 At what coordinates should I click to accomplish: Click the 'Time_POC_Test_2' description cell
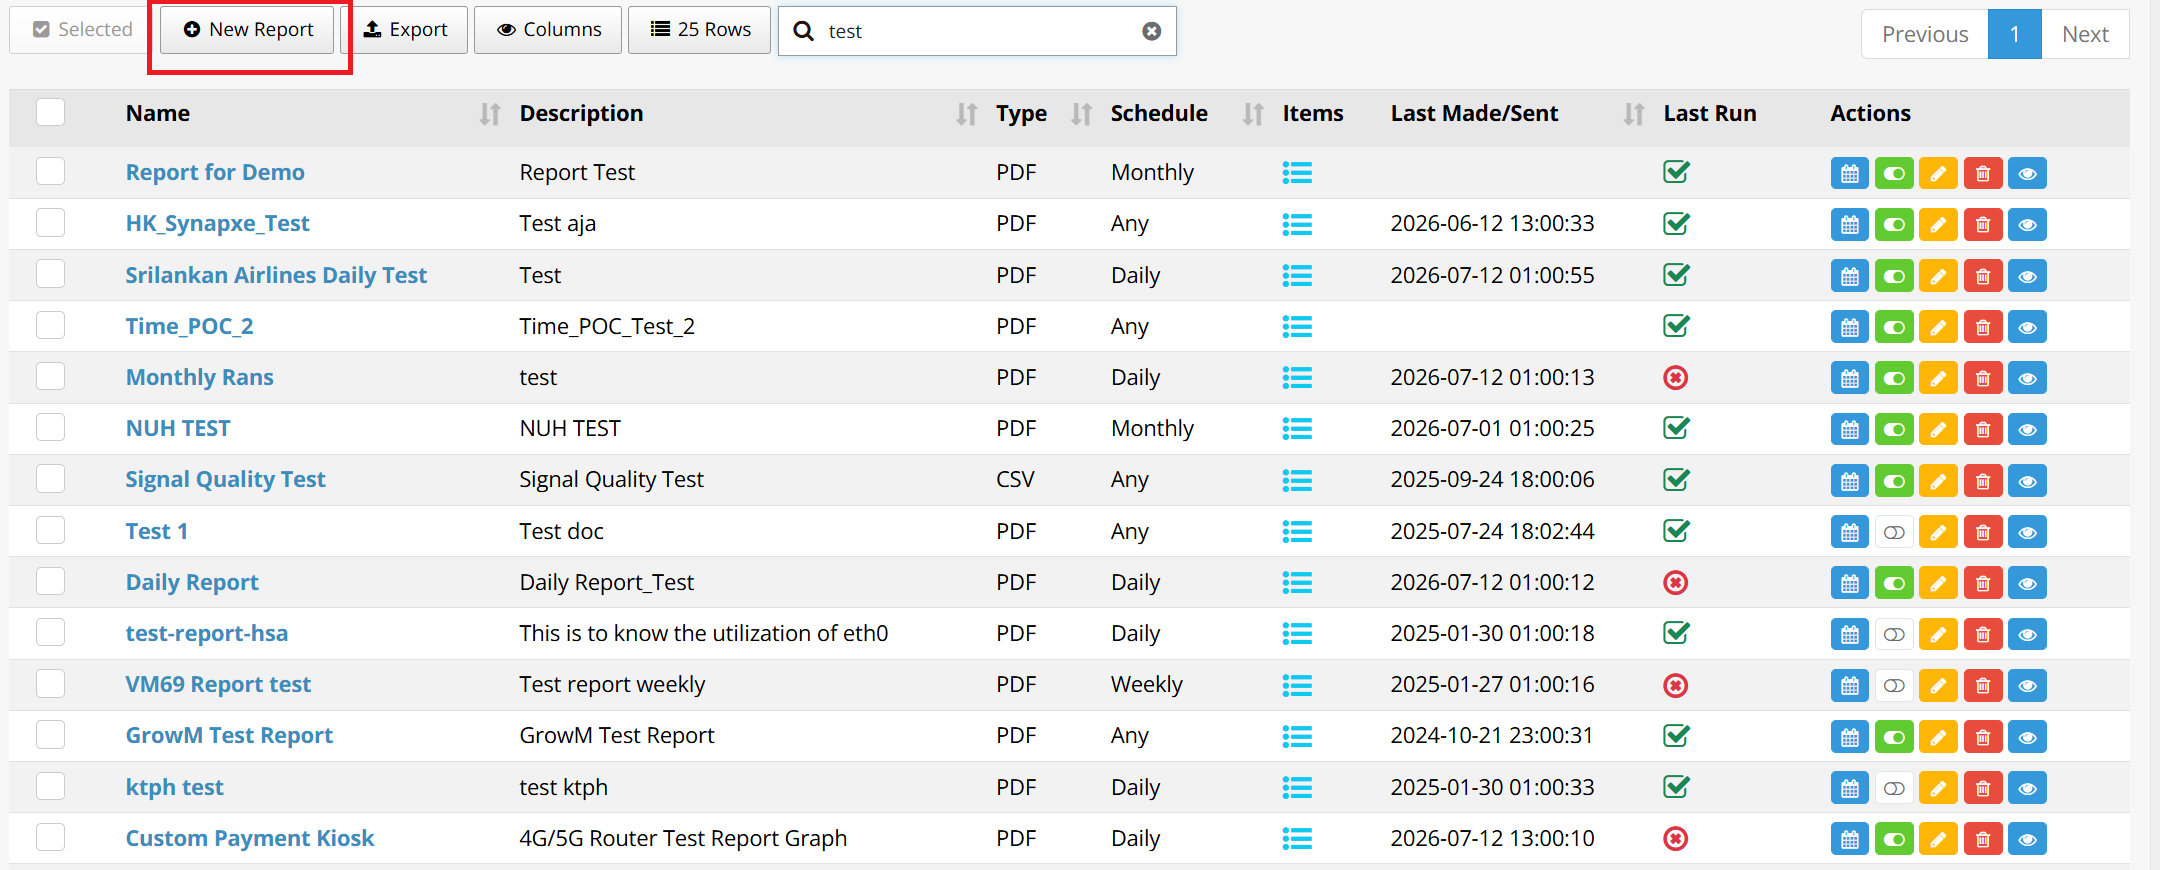(x=607, y=326)
